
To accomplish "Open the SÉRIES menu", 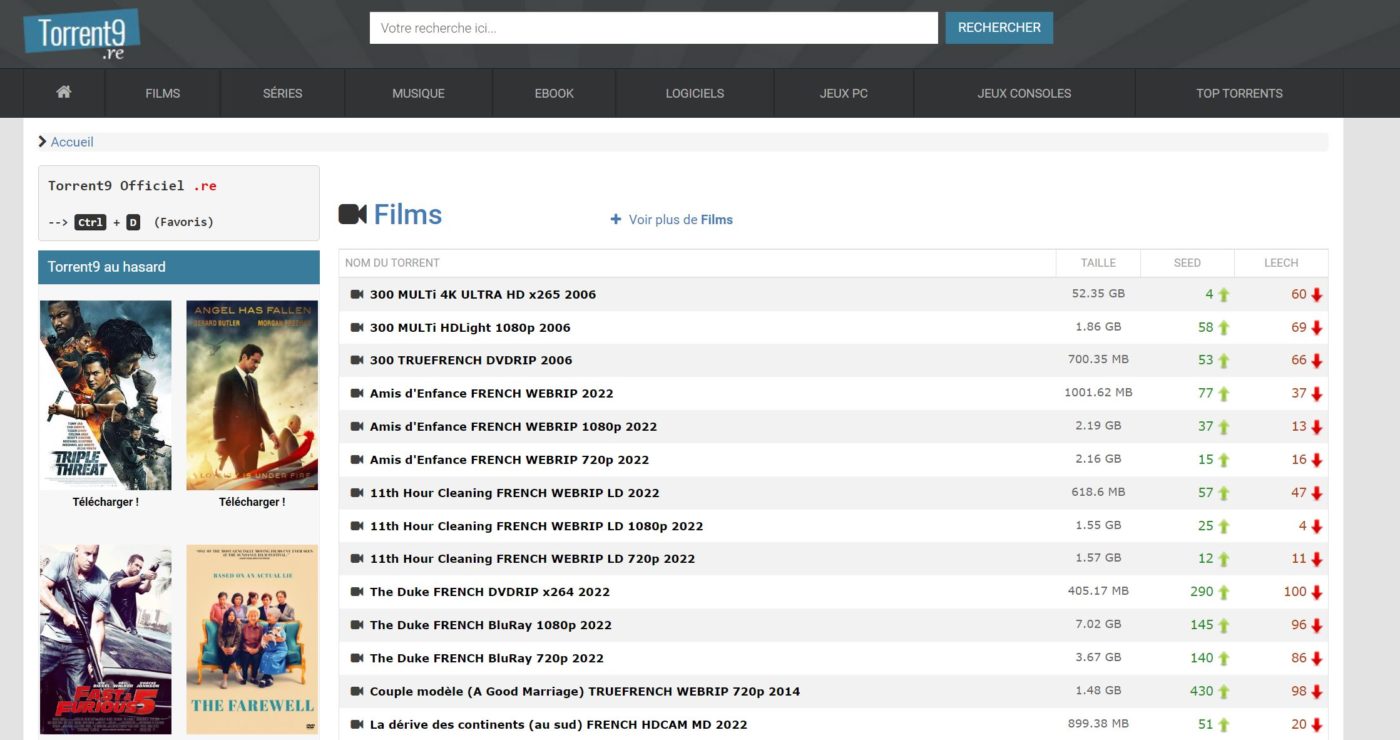I will click(x=283, y=93).
